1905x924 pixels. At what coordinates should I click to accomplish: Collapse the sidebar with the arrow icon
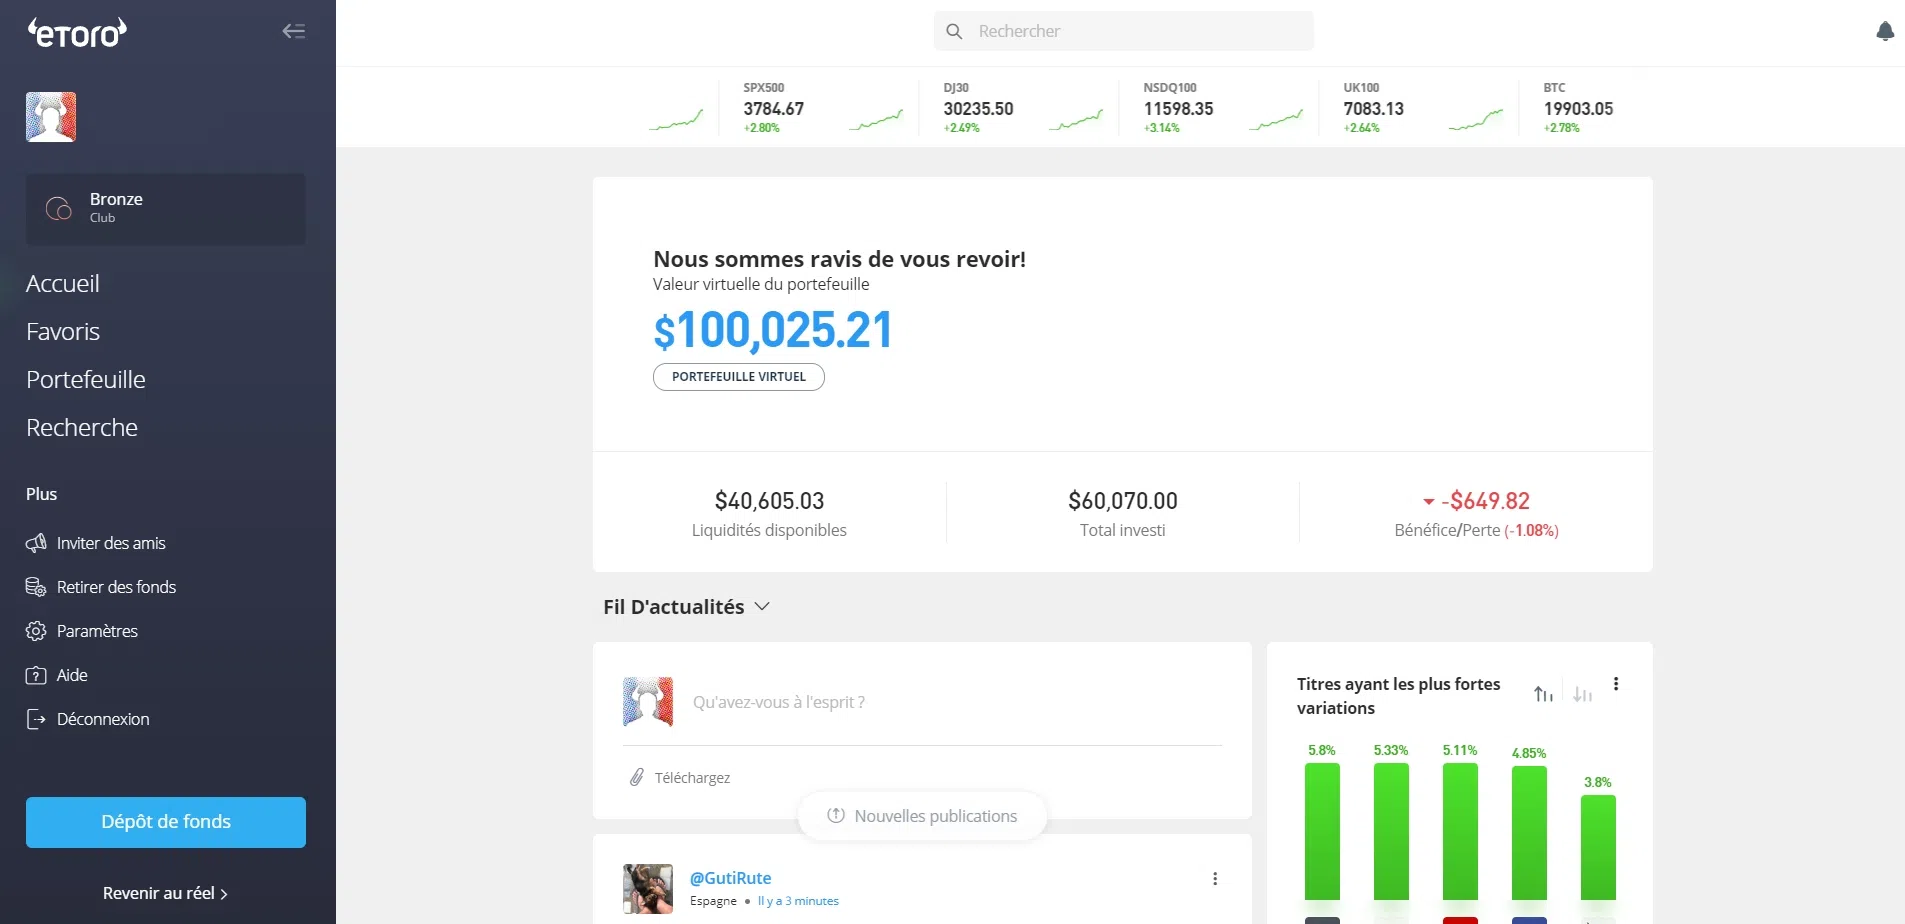point(293,31)
